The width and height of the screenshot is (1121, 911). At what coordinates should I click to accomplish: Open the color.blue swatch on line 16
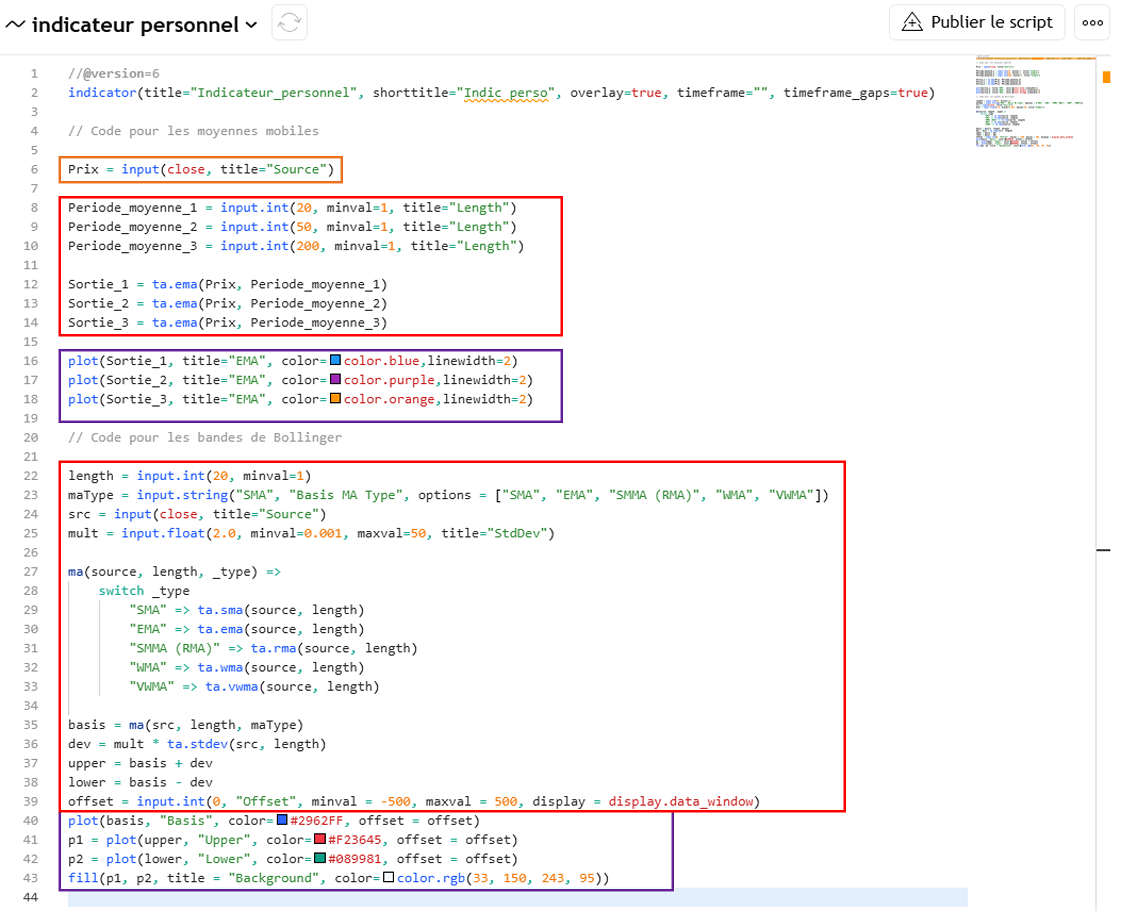[x=336, y=360]
